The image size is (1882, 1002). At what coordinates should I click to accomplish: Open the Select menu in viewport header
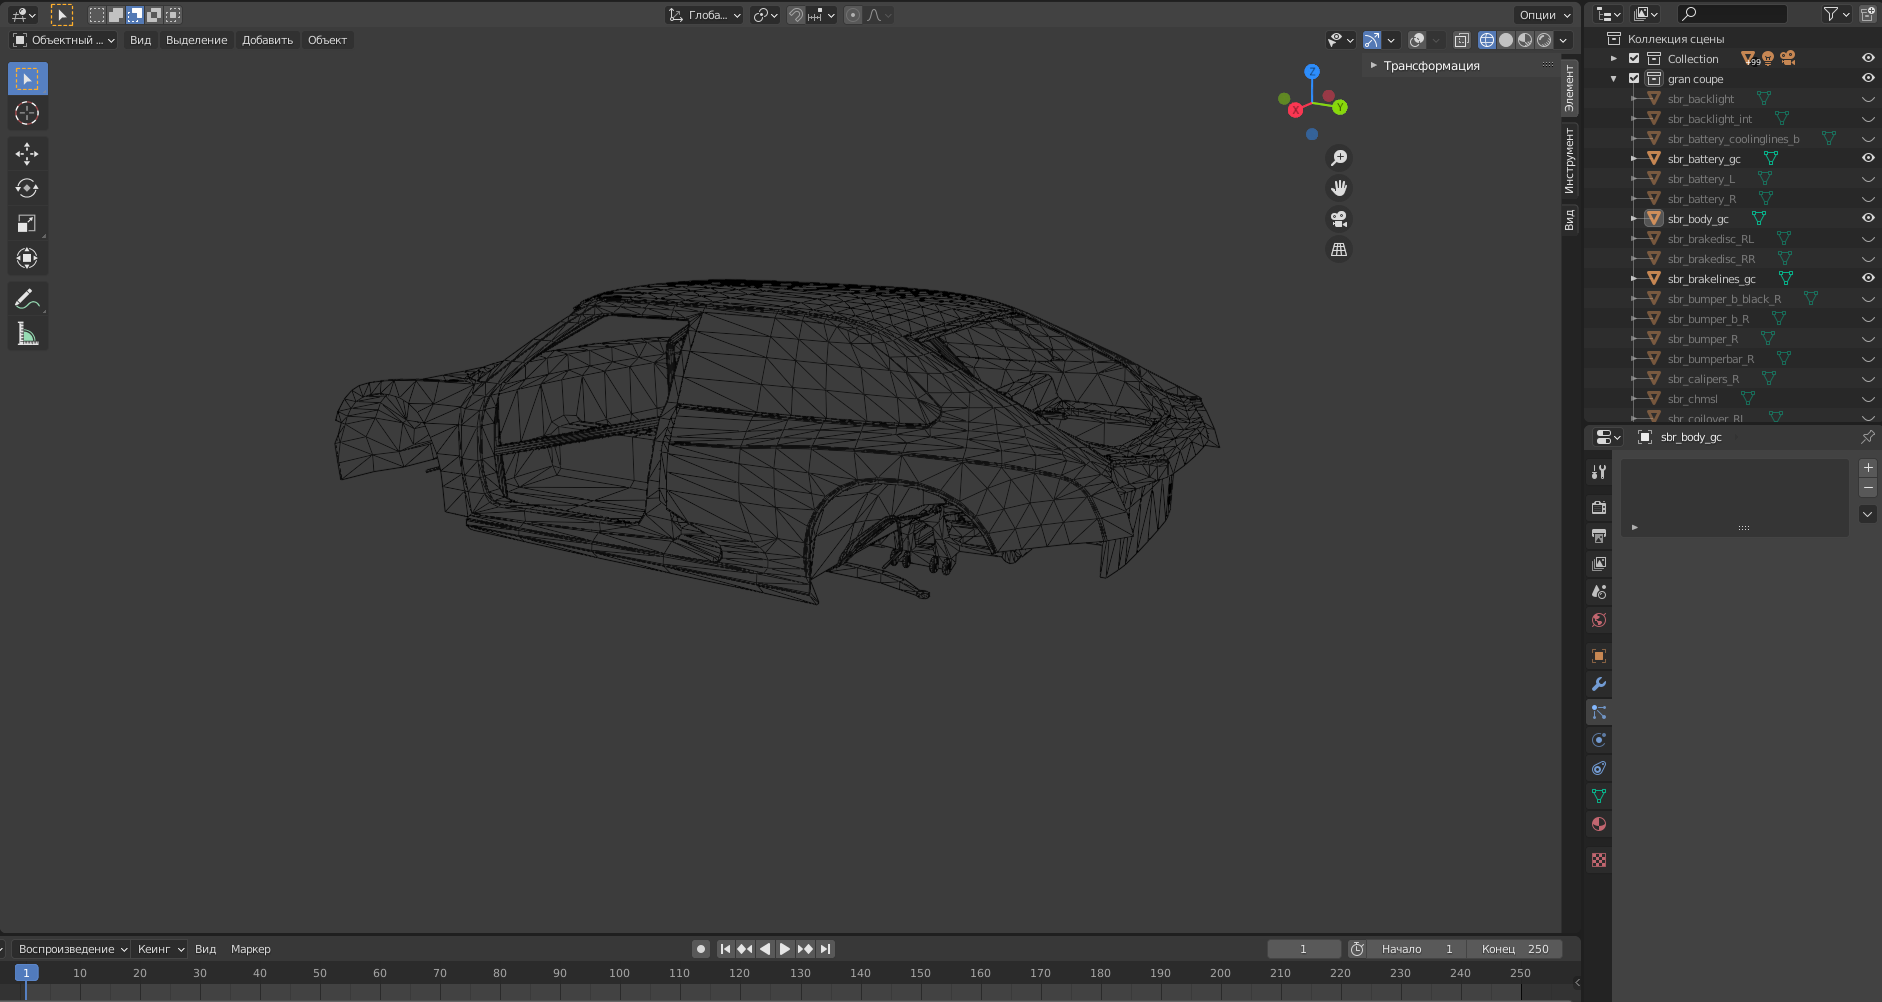(196, 41)
